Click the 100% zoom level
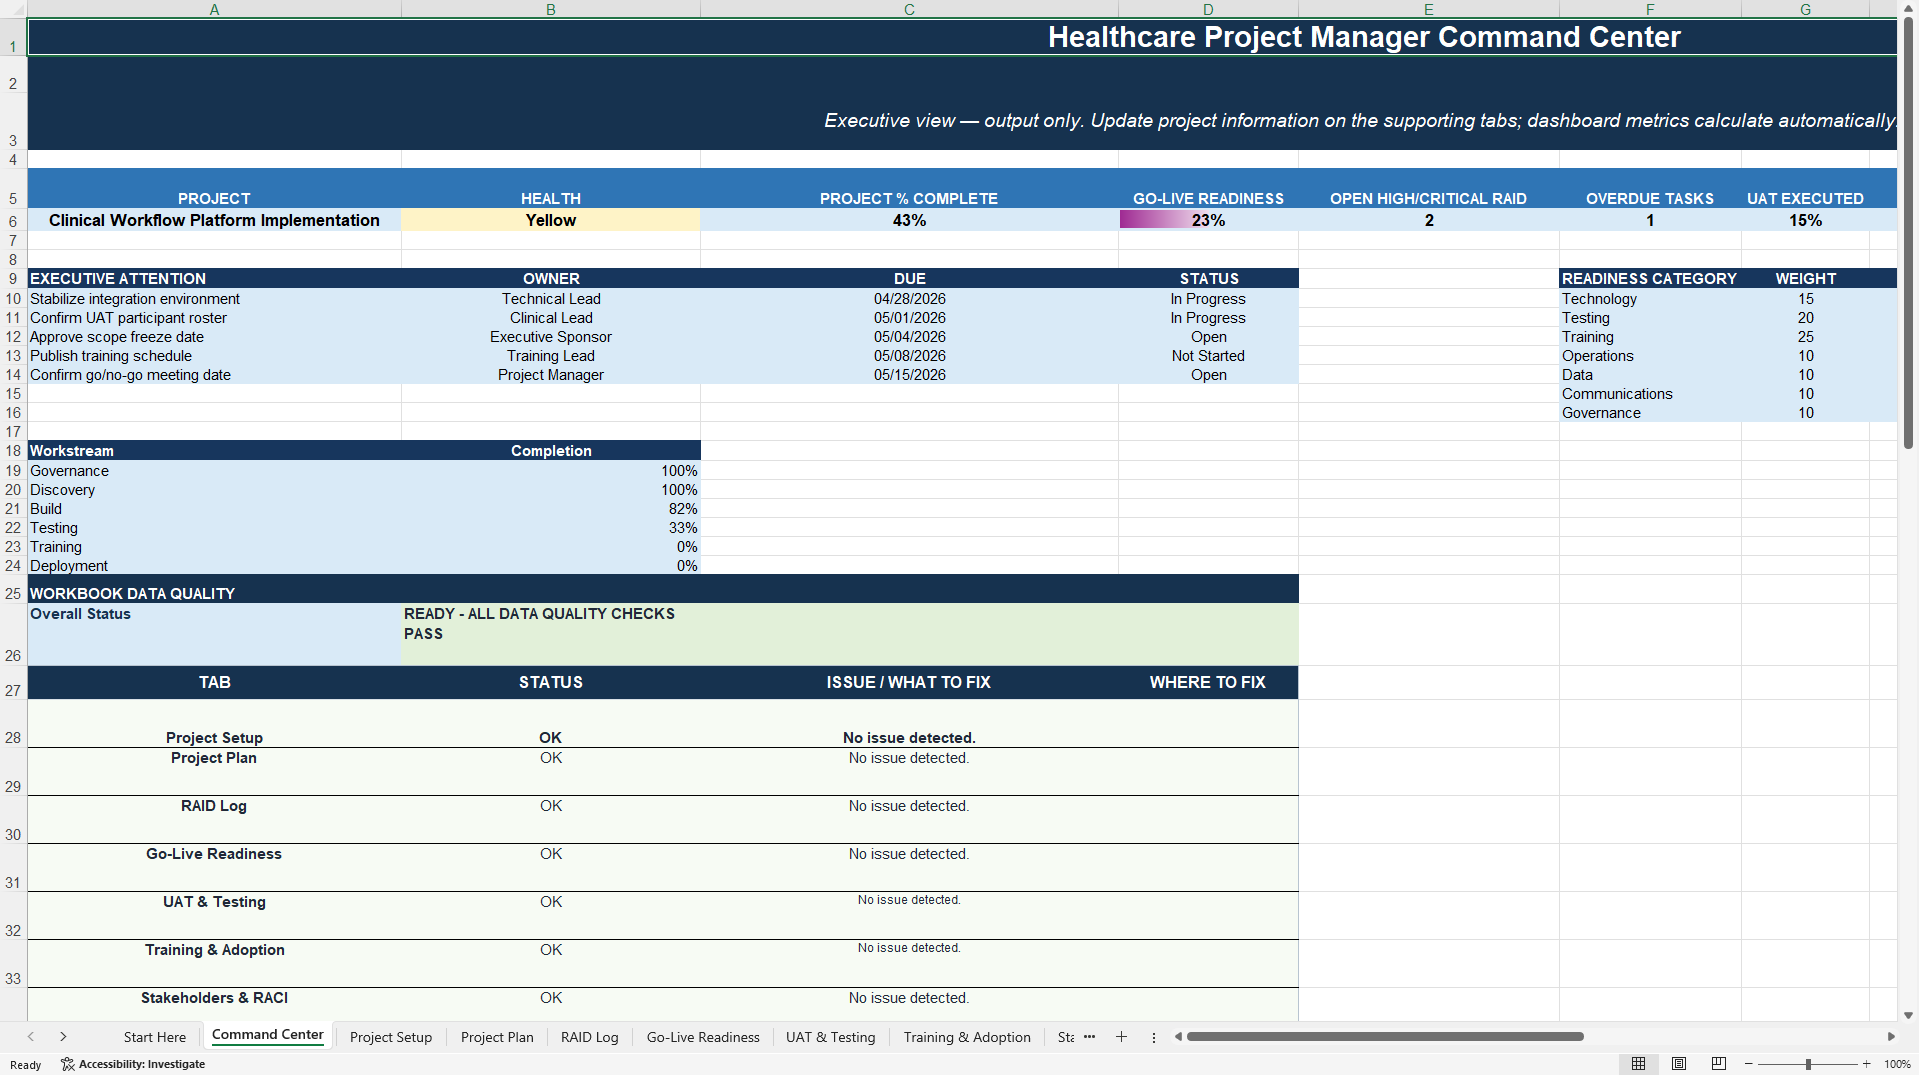 pos(1897,1064)
